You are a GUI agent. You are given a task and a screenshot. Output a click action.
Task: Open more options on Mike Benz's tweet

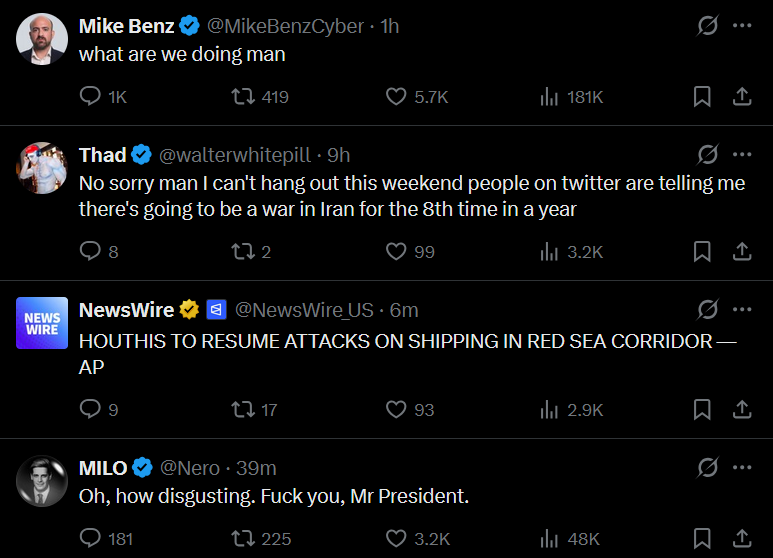pos(742,26)
